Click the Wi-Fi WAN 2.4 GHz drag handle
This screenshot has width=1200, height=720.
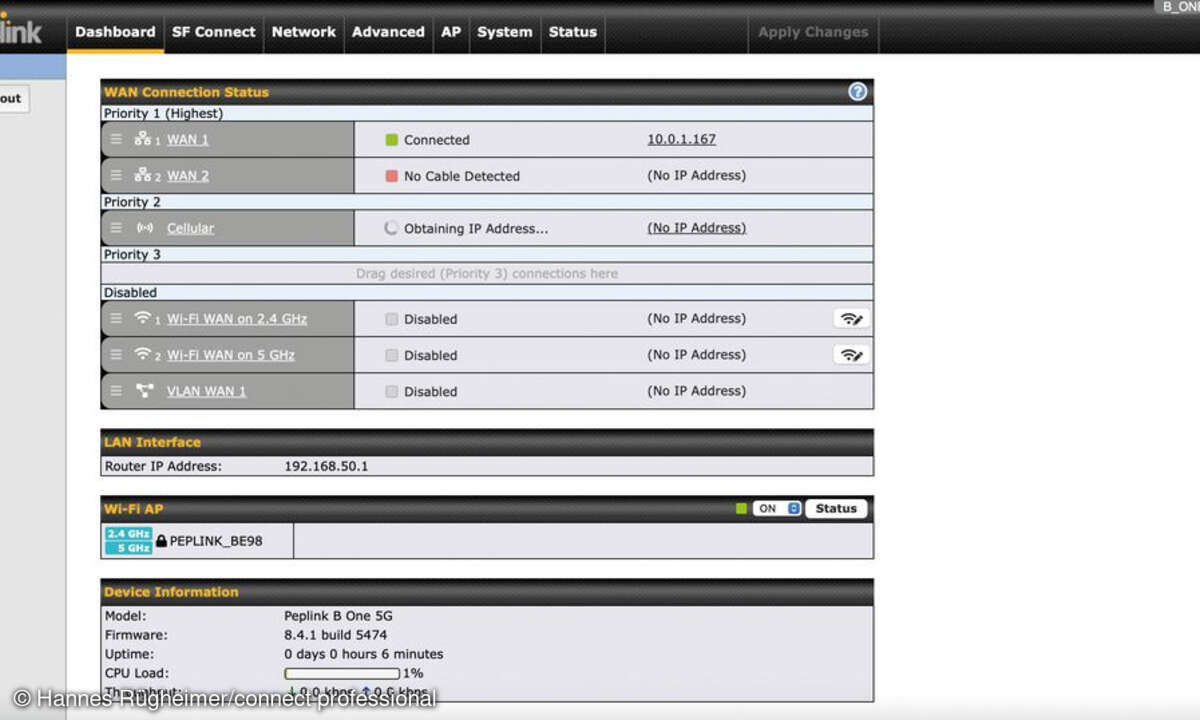[116, 319]
